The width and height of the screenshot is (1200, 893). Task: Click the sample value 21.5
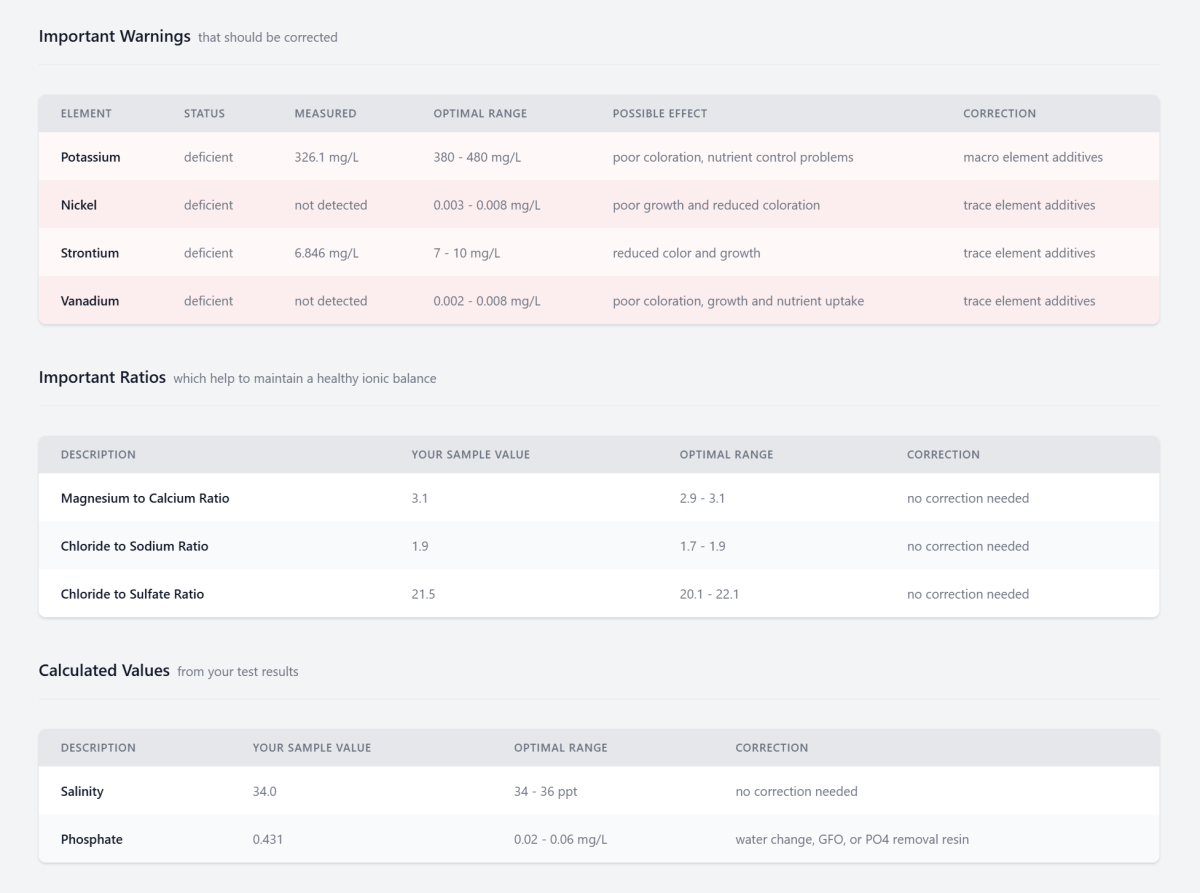(423, 594)
